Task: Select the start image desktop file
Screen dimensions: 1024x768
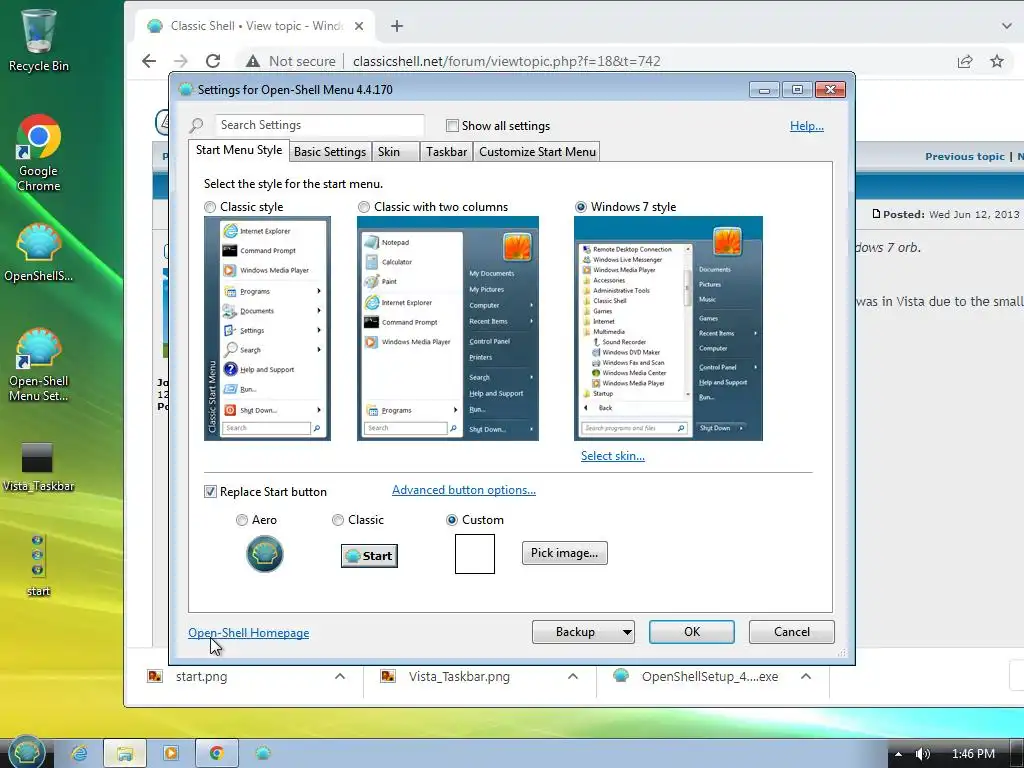Action: (38, 566)
